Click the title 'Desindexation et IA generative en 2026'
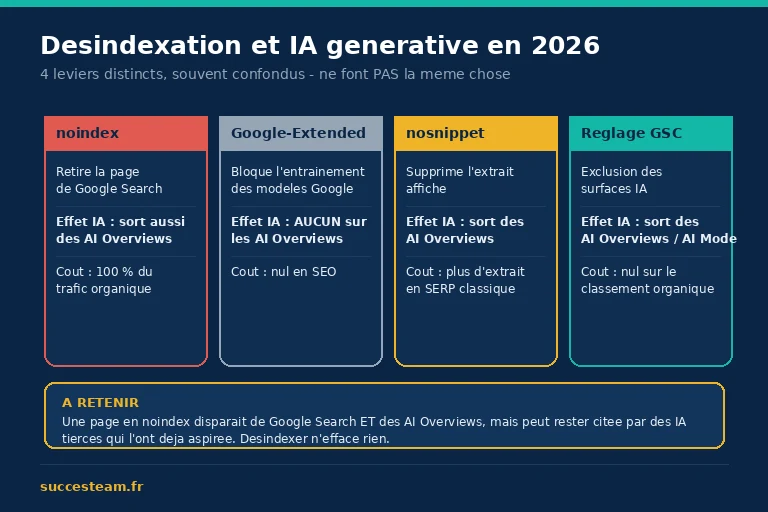The height and width of the screenshot is (512, 768). (x=320, y=46)
